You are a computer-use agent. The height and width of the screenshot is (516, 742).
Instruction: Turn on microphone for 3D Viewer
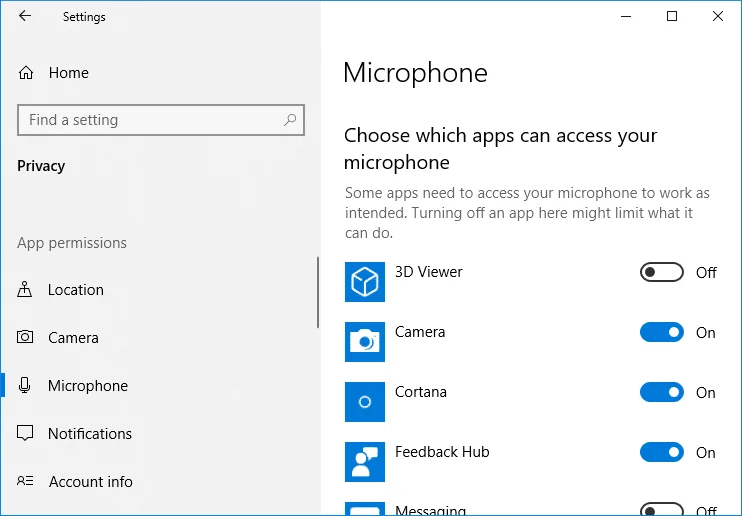point(662,272)
